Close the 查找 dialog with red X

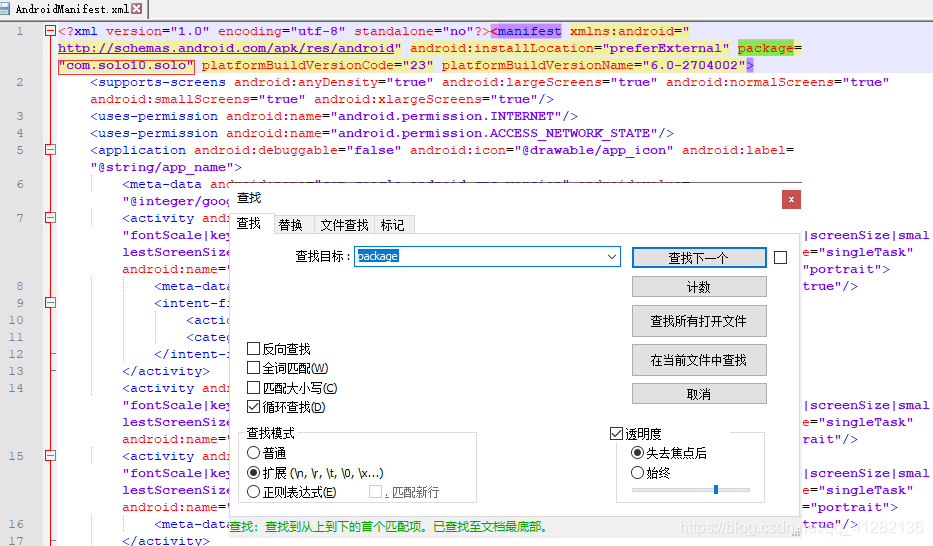[x=791, y=199]
